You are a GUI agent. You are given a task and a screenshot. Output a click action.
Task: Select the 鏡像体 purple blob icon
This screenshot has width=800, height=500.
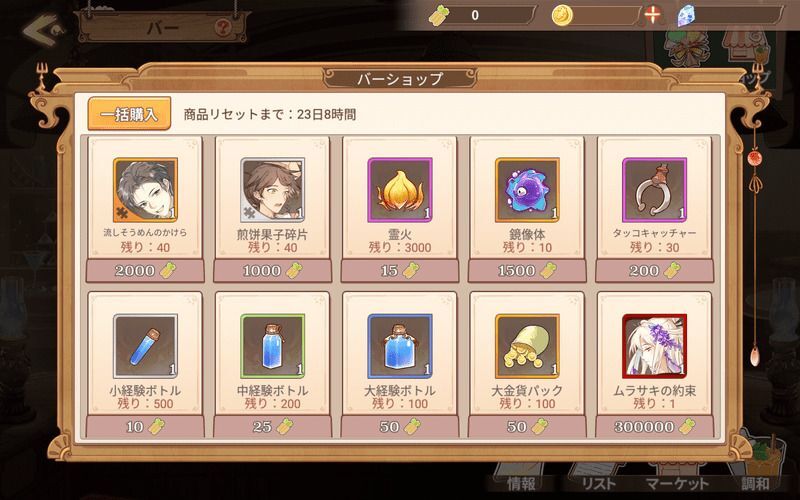tap(527, 190)
